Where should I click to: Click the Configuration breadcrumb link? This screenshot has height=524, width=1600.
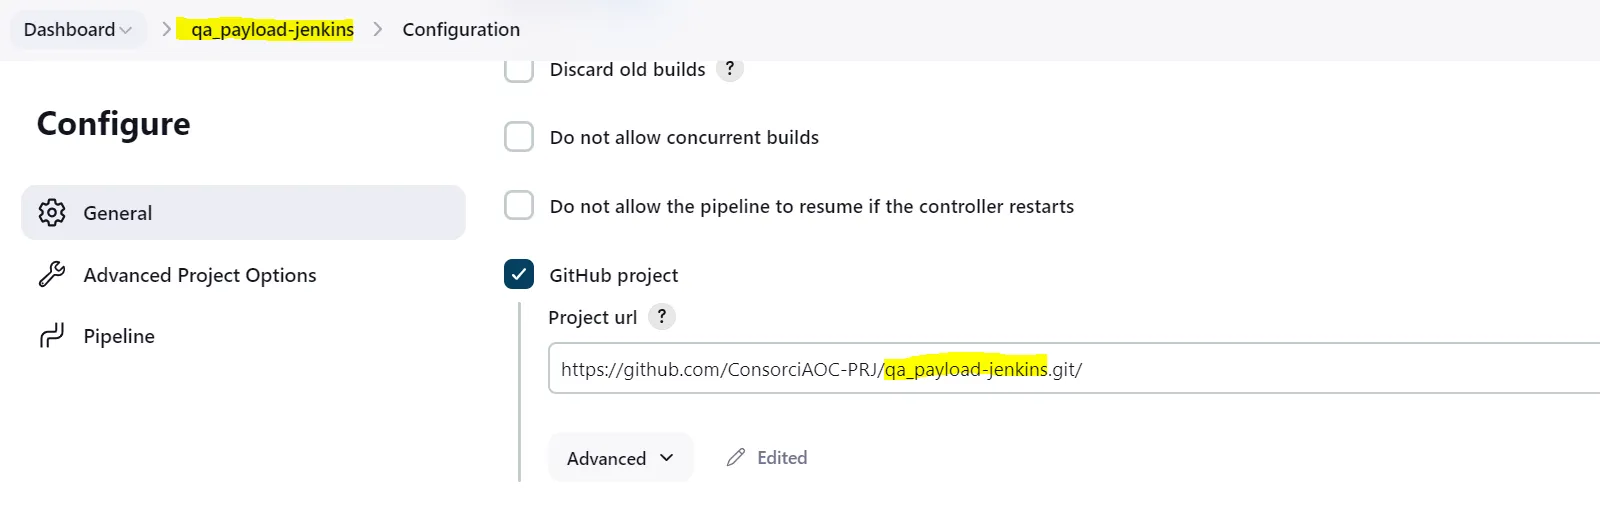point(461,30)
